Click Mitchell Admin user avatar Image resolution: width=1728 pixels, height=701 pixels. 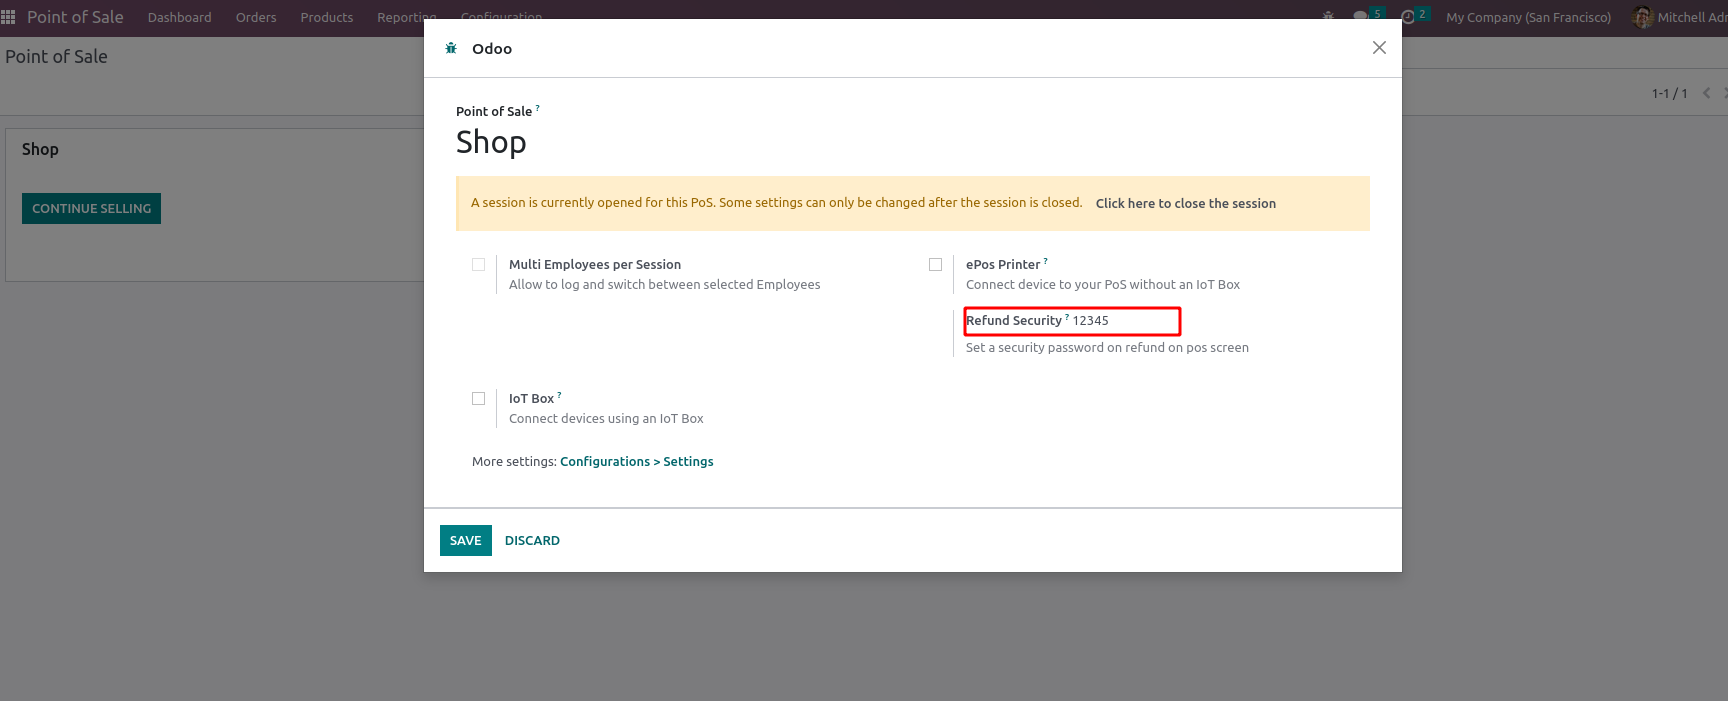tap(1642, 17)
